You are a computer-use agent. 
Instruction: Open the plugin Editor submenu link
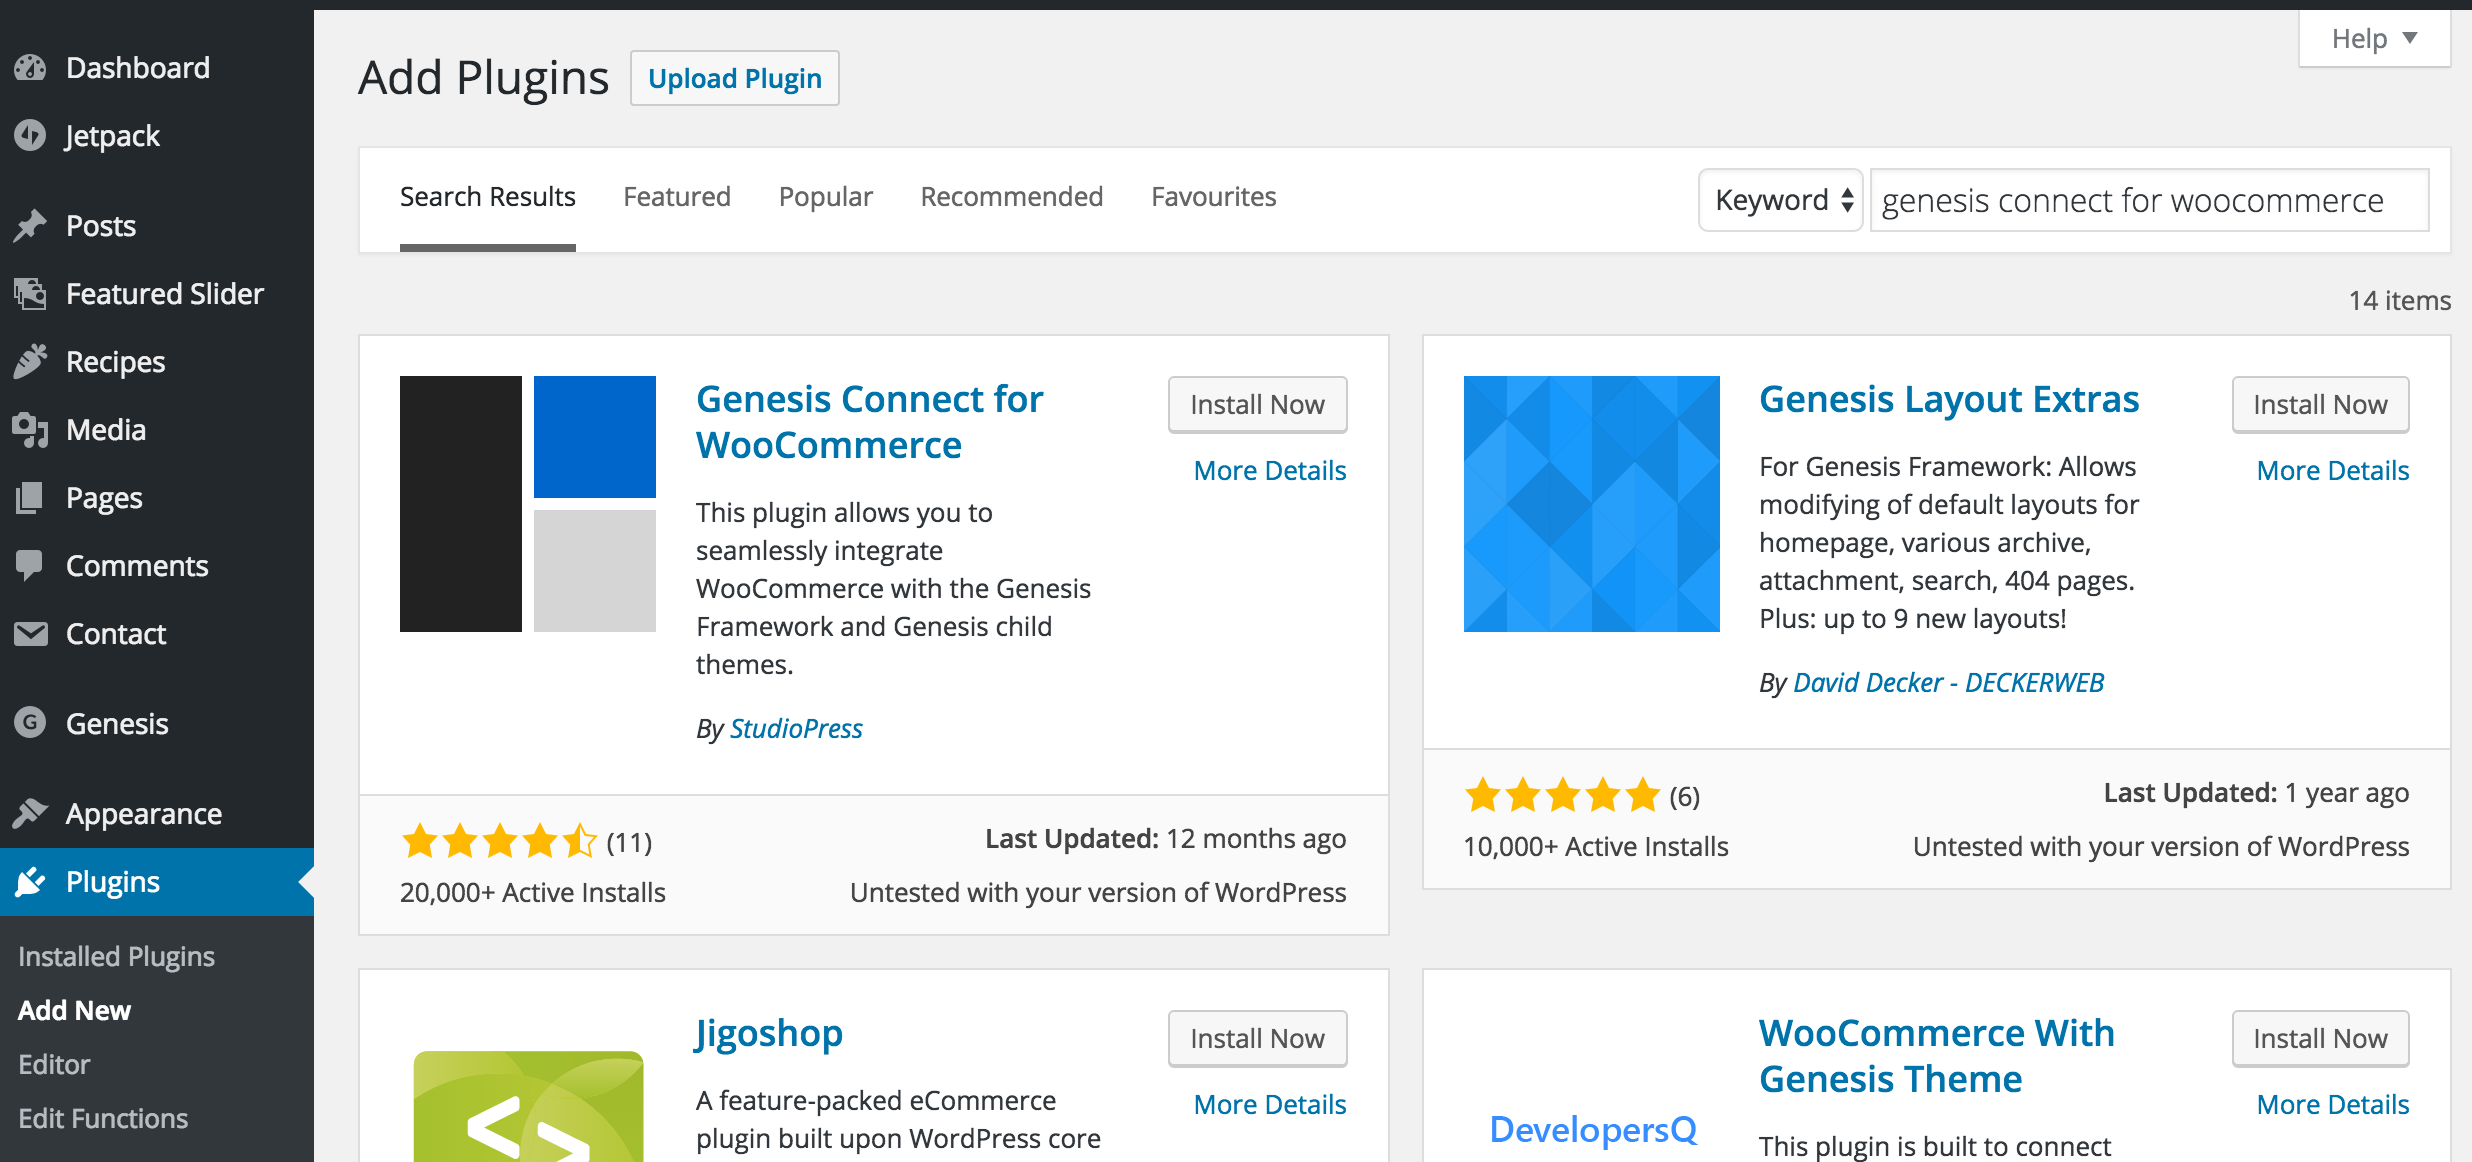54,1065
